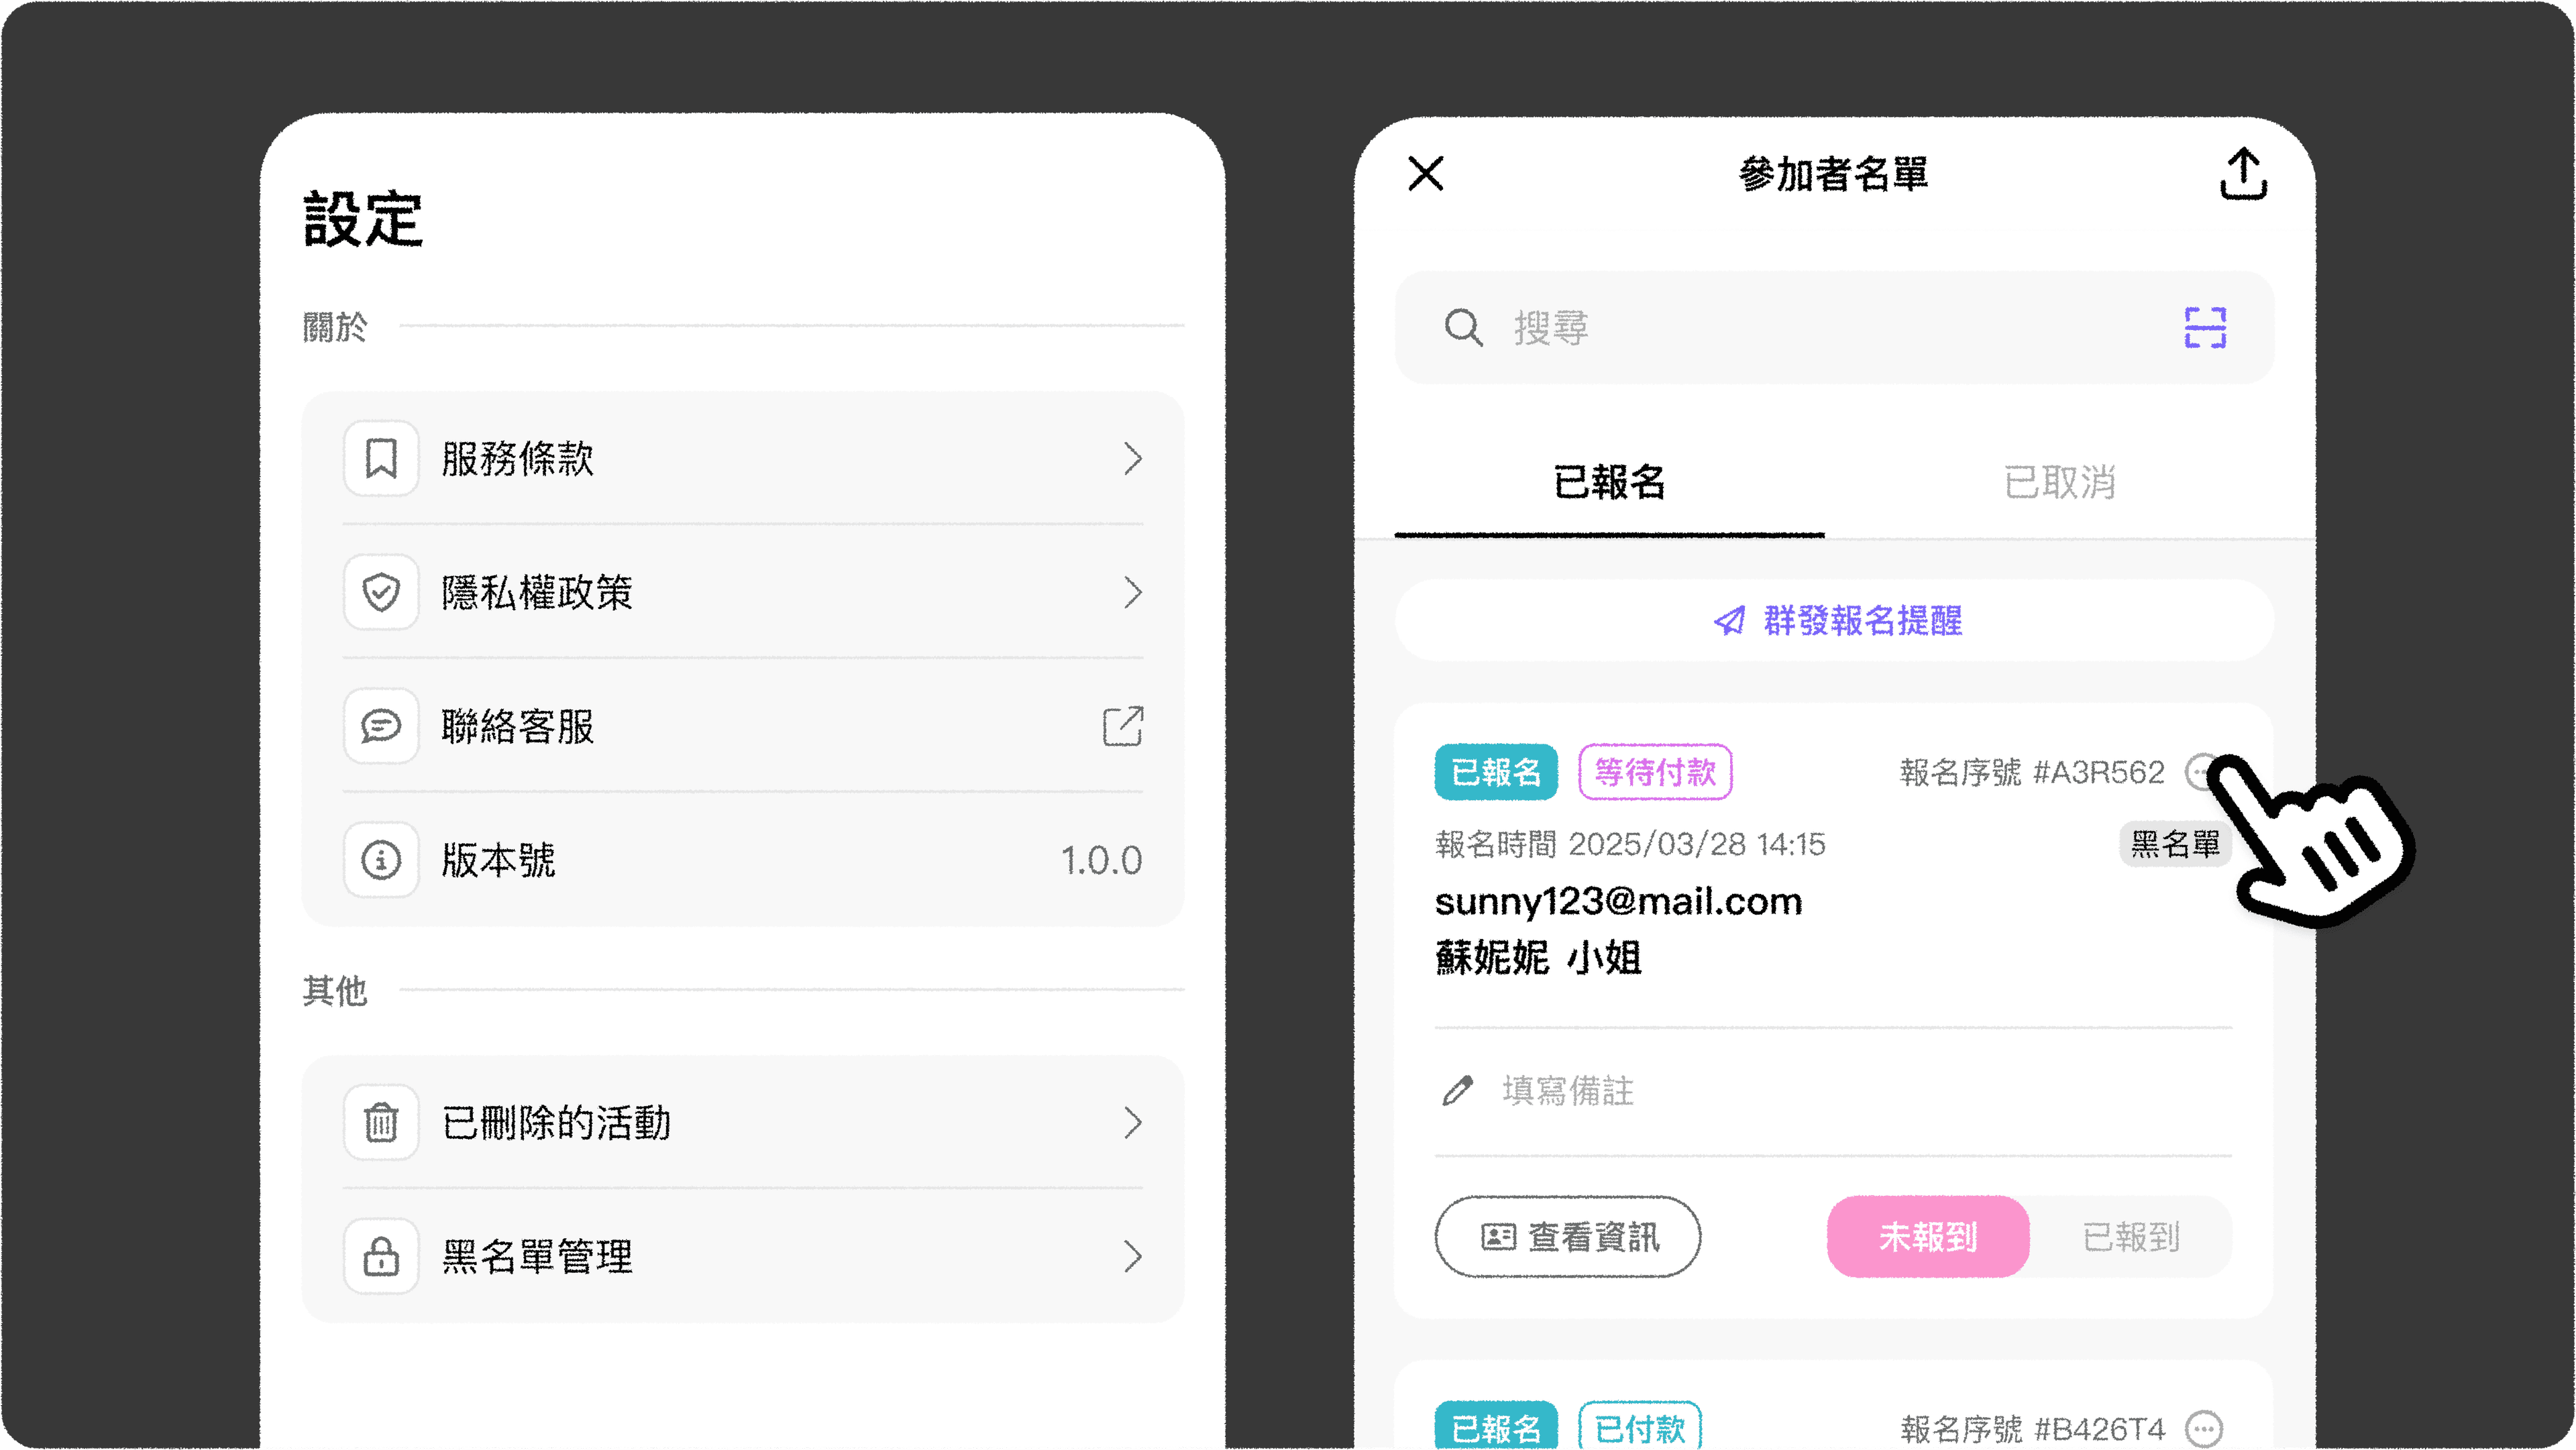
Task: Tap 查看資訊 button
Action: (1567, 1236)
